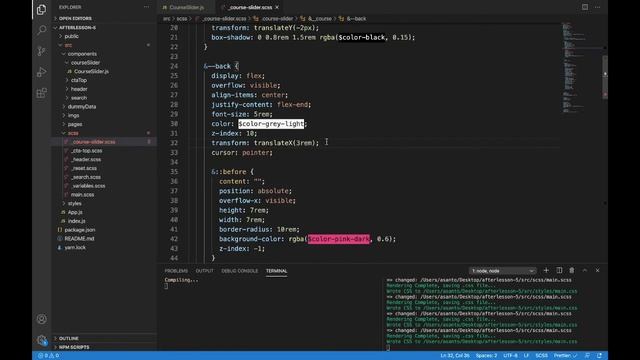The height and width of the screenshot is (360, 640).
Task: Open the Accounts menu icon
Action: 41,319
